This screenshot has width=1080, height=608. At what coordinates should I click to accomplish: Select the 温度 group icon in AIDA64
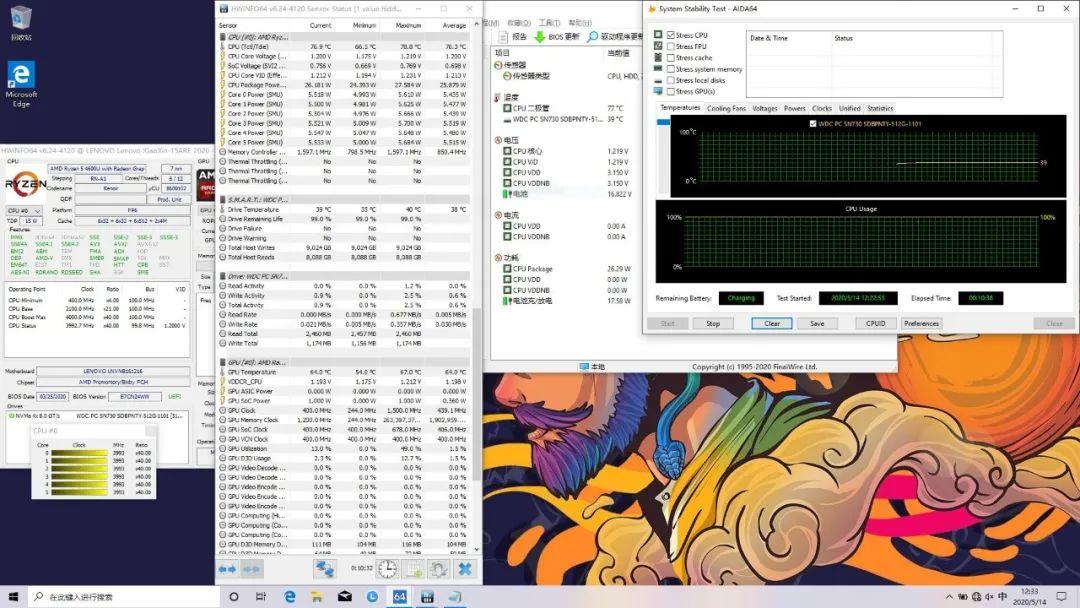(498, 97)
